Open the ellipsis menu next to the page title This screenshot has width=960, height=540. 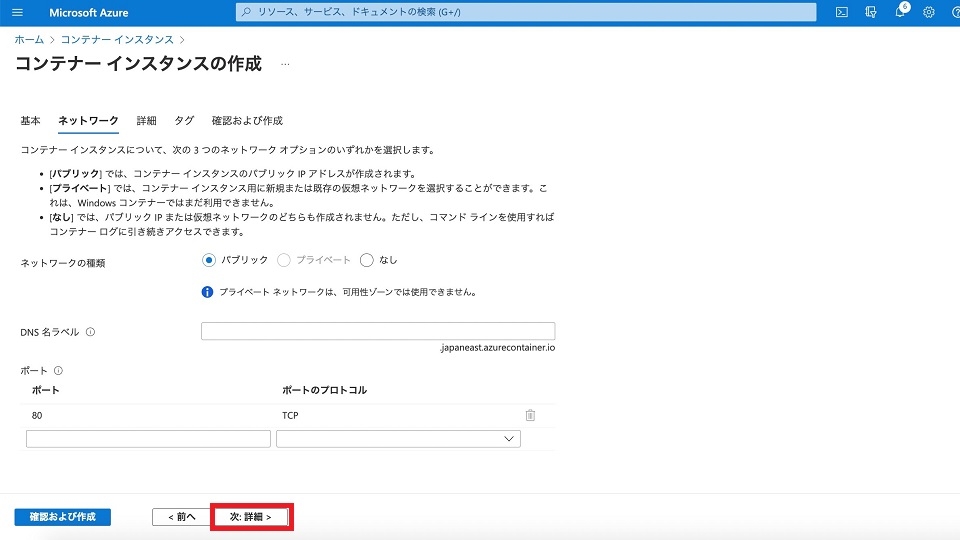(x=285, y=64)
